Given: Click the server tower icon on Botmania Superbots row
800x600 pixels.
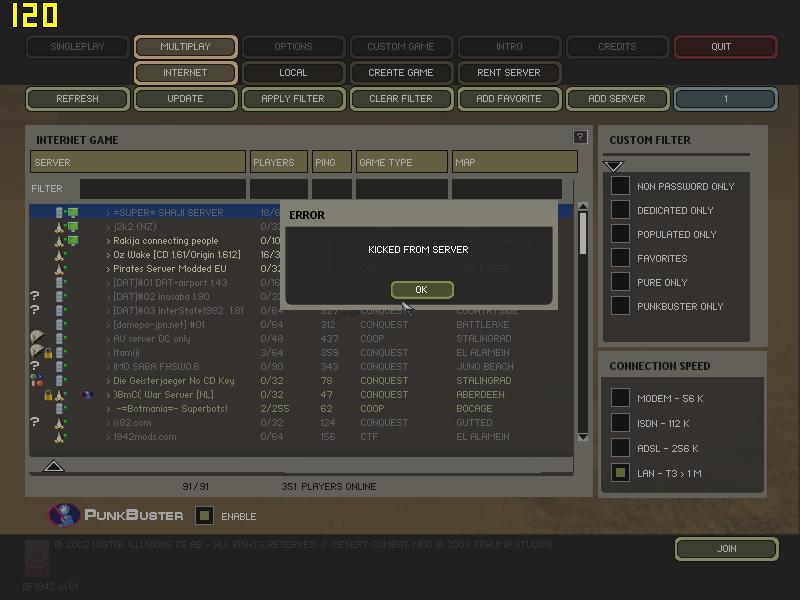Looking at the screenshot, I should tap(59, 409).
